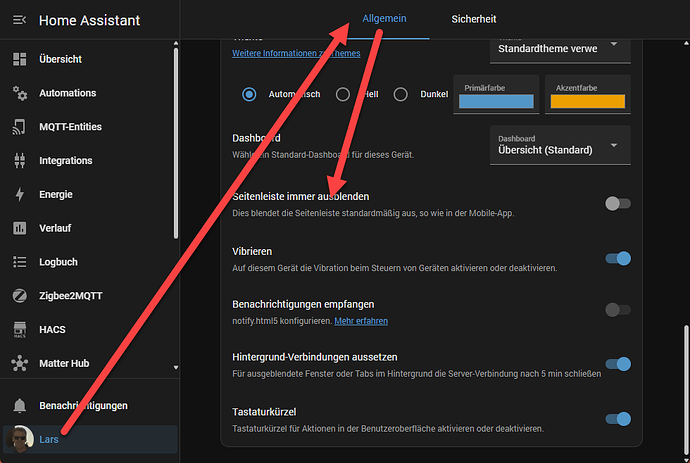The image size is (690, 463).
Task: Open the Übersicht dashboard icon
Action: 20,59
